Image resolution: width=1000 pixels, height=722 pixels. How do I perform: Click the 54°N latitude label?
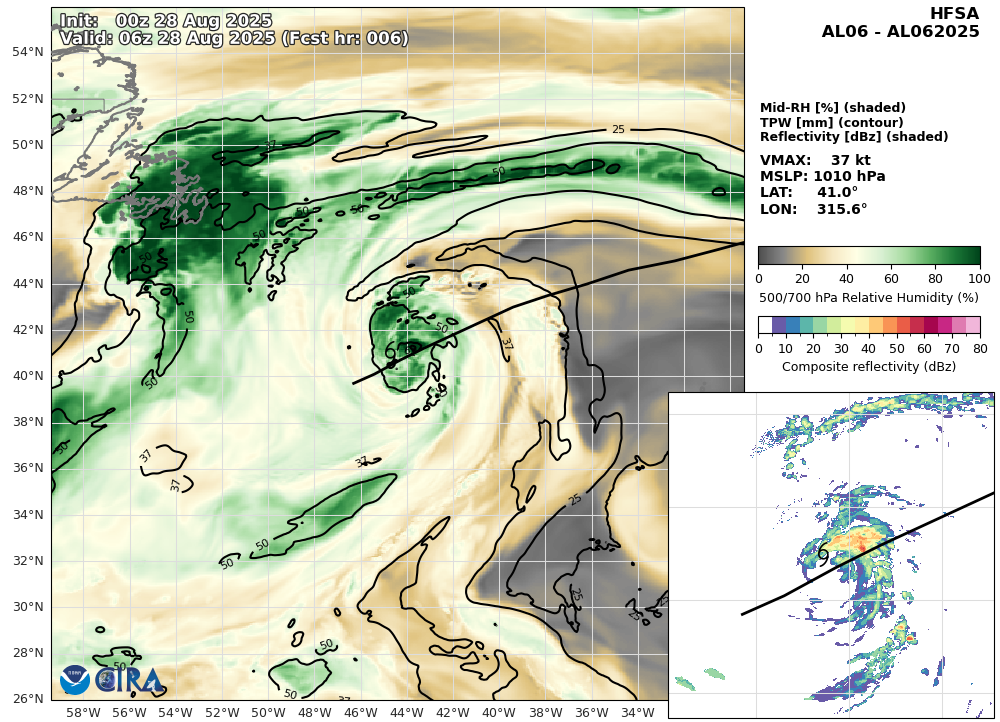[x=28, y=52]
